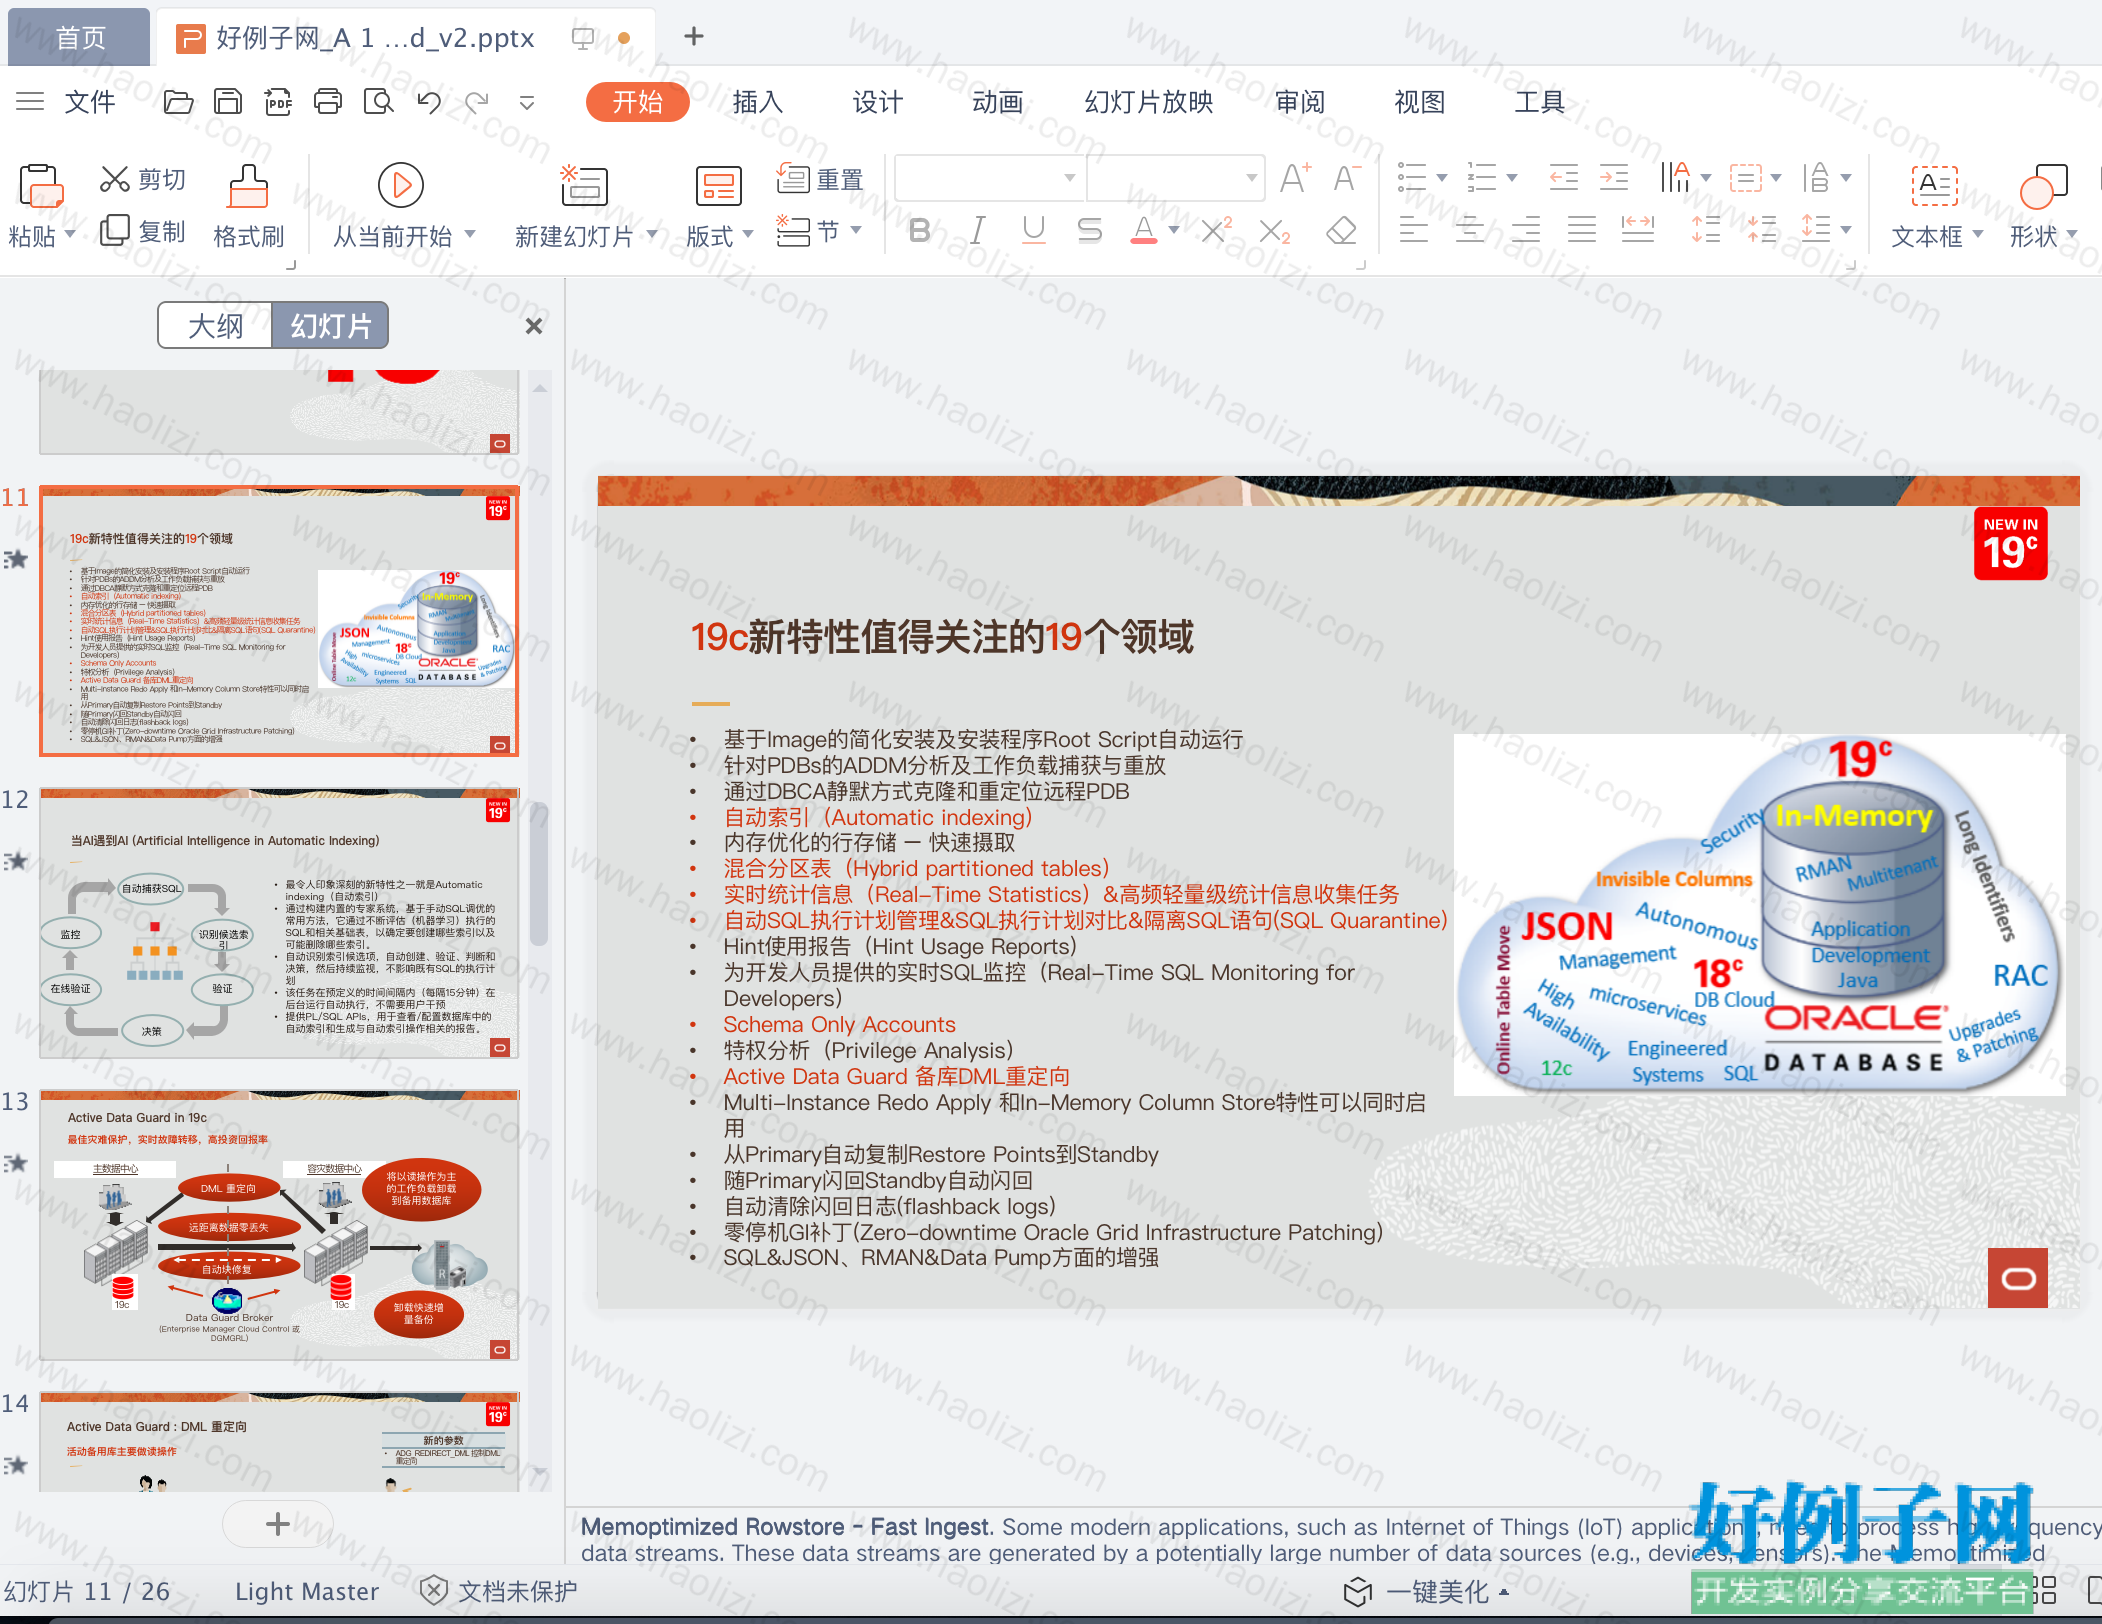This screenshot has height=1624, width=2102.
Task: Click the Save icon
Action: pyautogui.click(x=228, y=102)
